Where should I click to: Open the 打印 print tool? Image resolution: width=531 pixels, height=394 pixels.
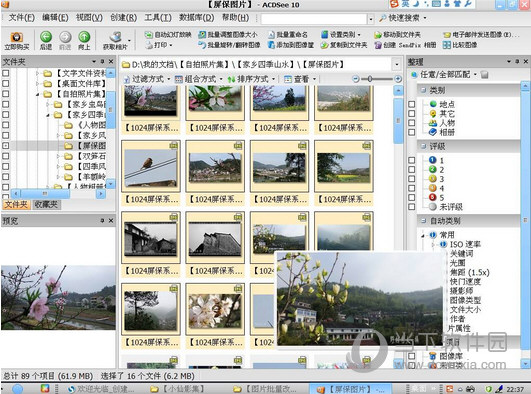158,45
